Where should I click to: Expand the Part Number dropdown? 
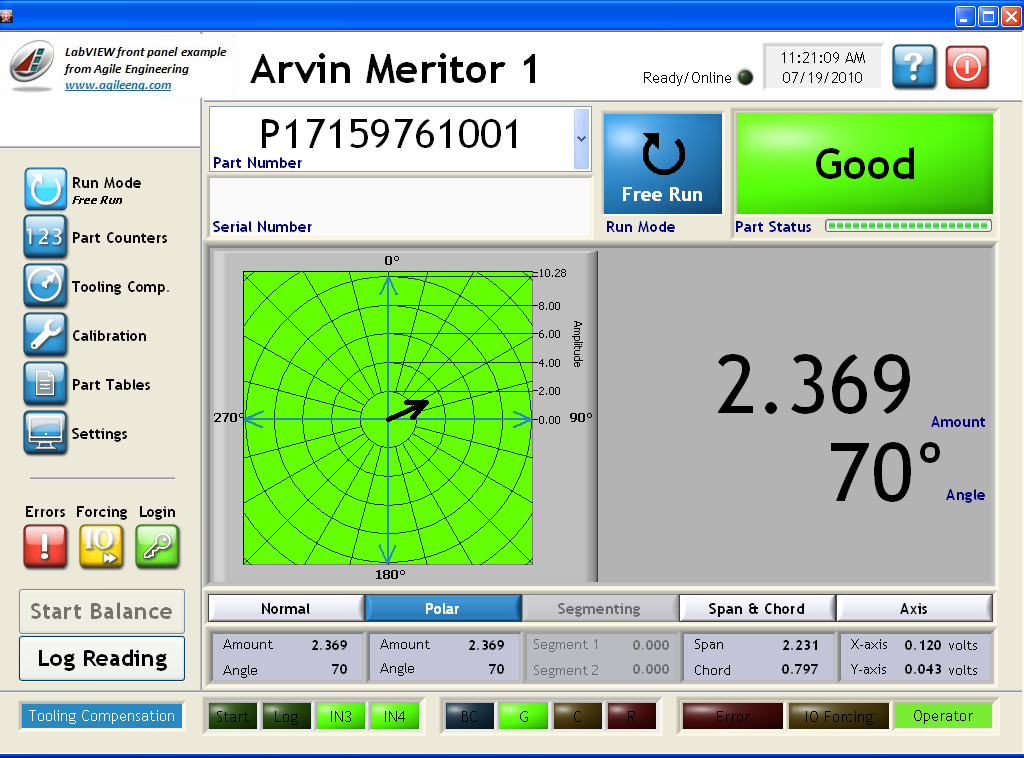pos(581,139)
